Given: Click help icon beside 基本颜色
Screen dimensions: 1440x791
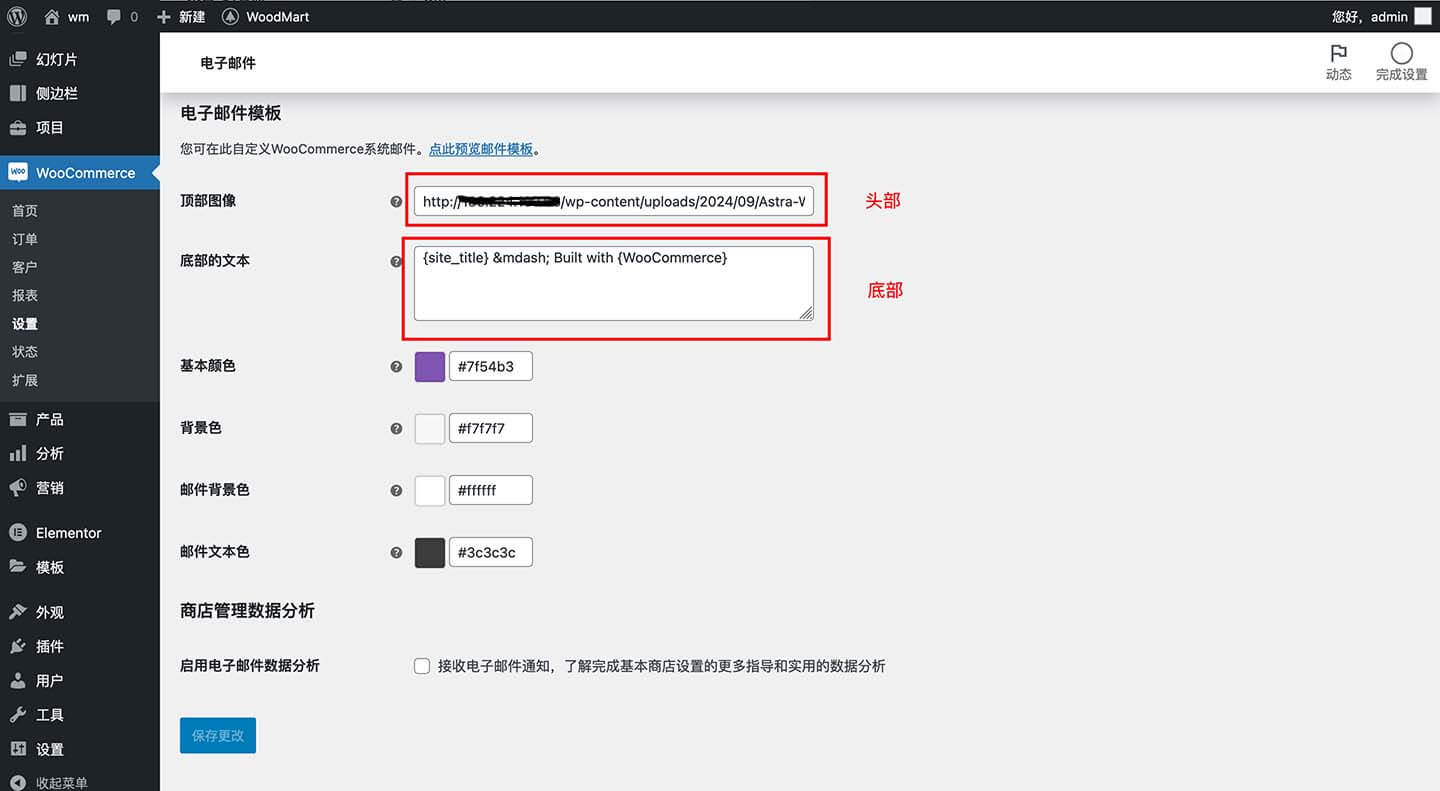Looking at the screenshot, I should point(396,367).
